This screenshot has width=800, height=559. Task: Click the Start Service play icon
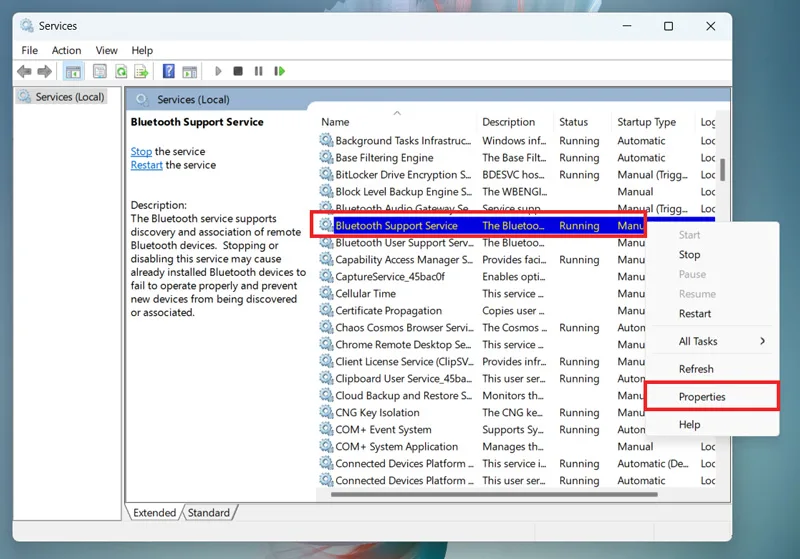(218, 71)
